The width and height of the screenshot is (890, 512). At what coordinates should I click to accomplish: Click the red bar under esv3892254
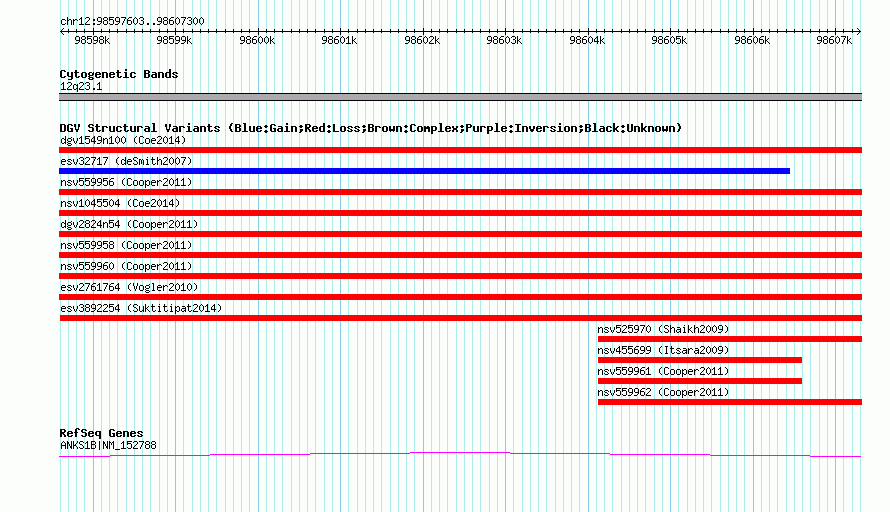coord(460,318)
